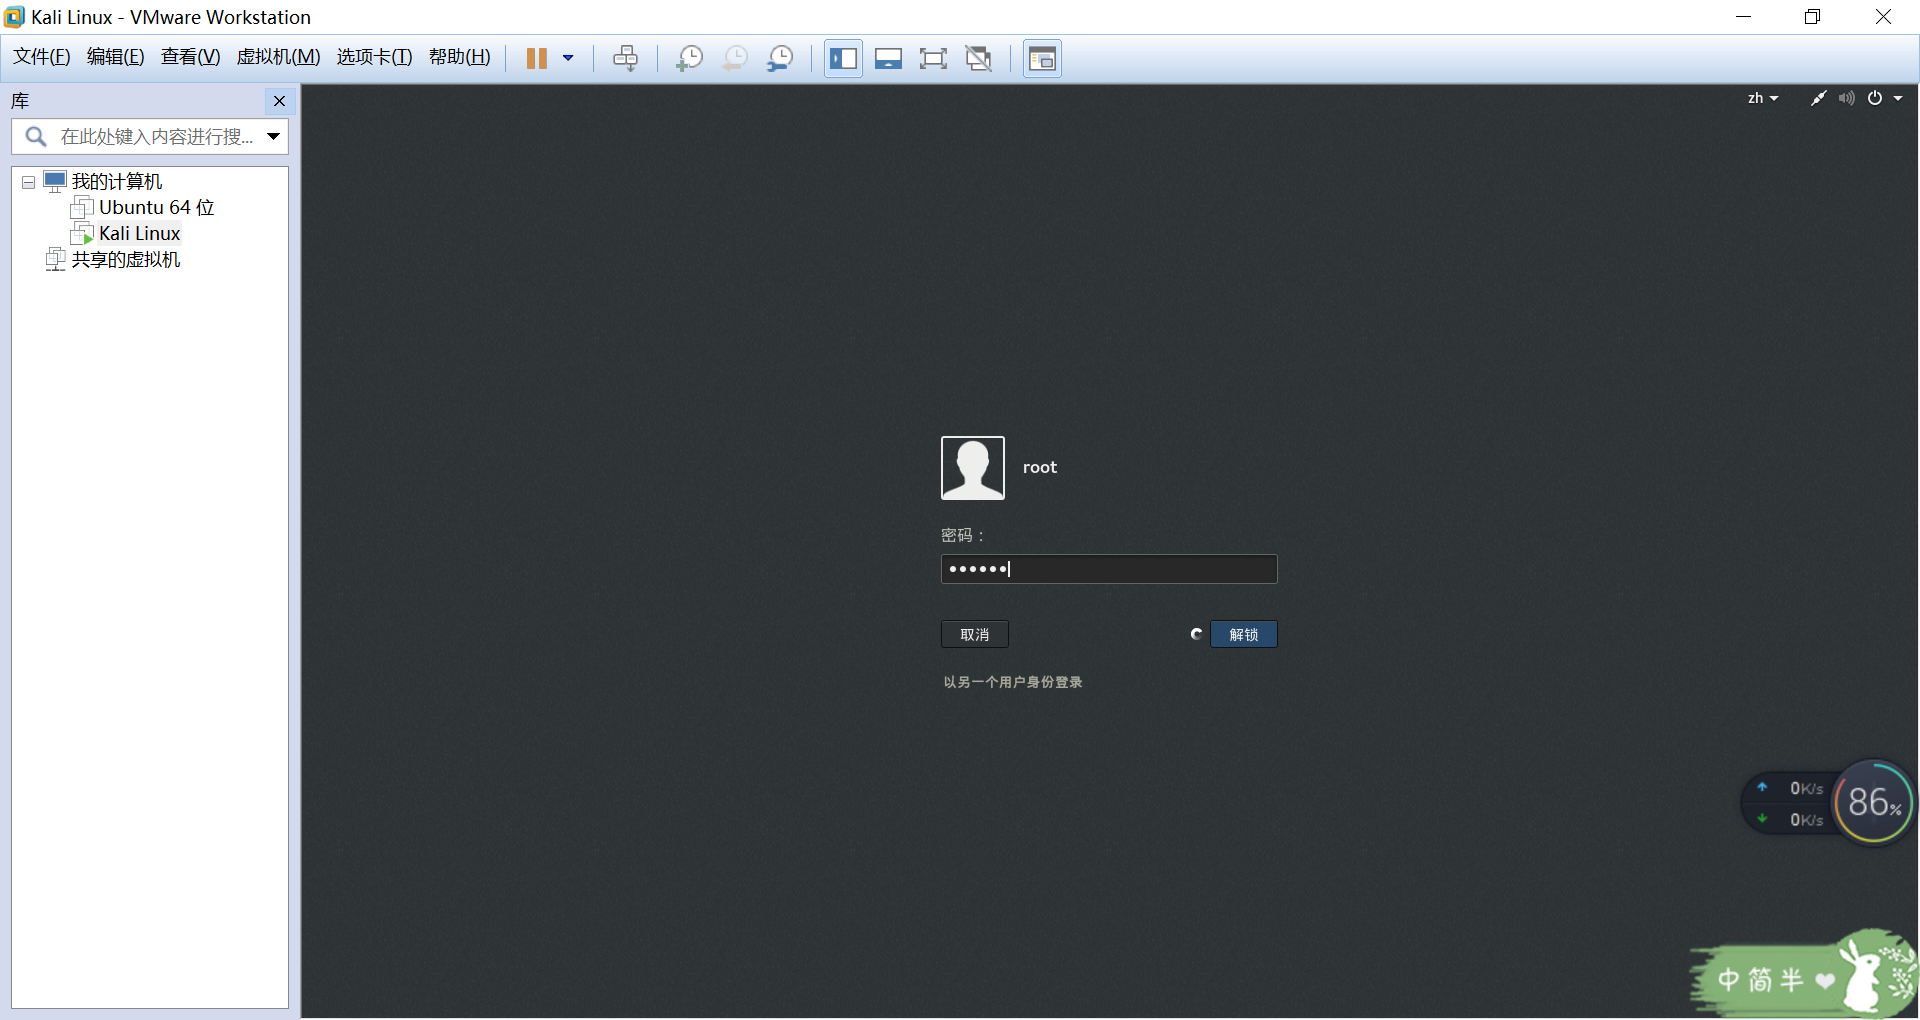Click the heart icon on IME bar
This screenshot has height=1020, width=1920.
tap(1825, 980)
